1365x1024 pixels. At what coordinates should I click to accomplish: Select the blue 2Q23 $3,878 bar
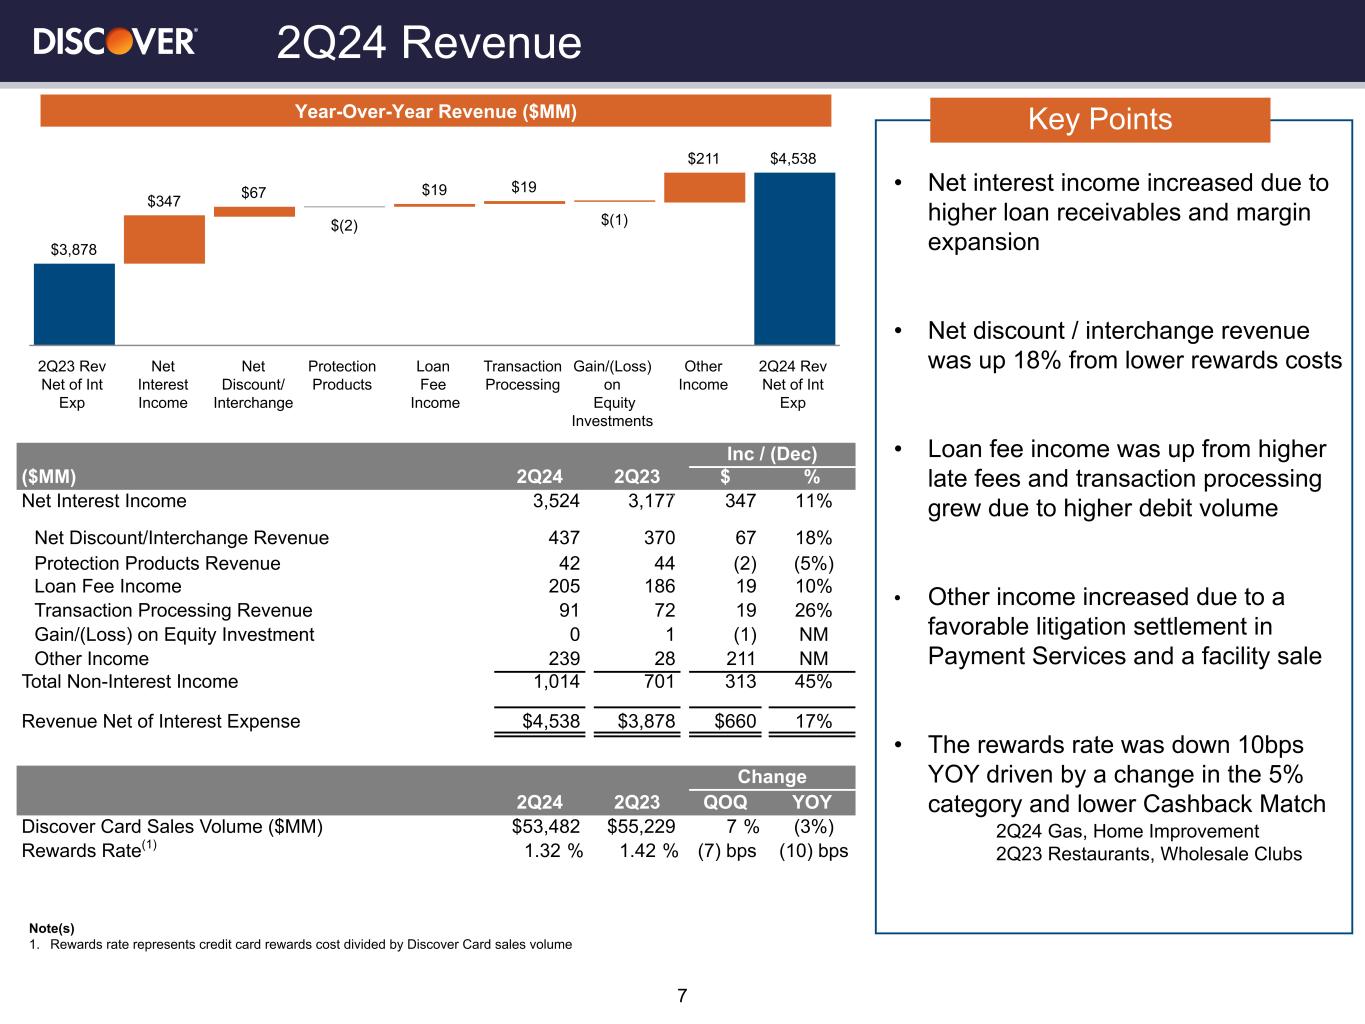click(x=74, y=304)
